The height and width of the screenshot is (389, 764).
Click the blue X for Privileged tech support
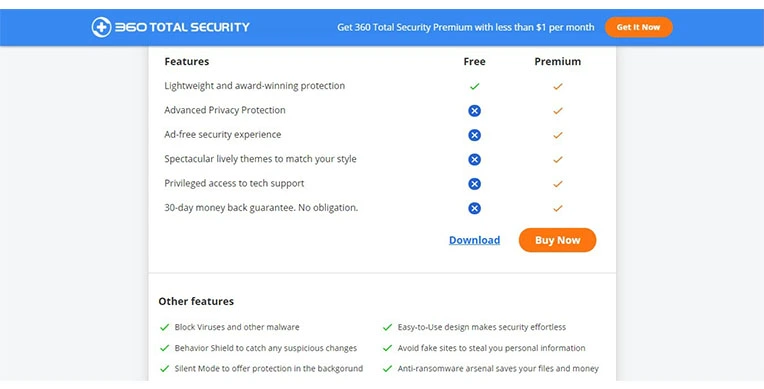point(474,184)
